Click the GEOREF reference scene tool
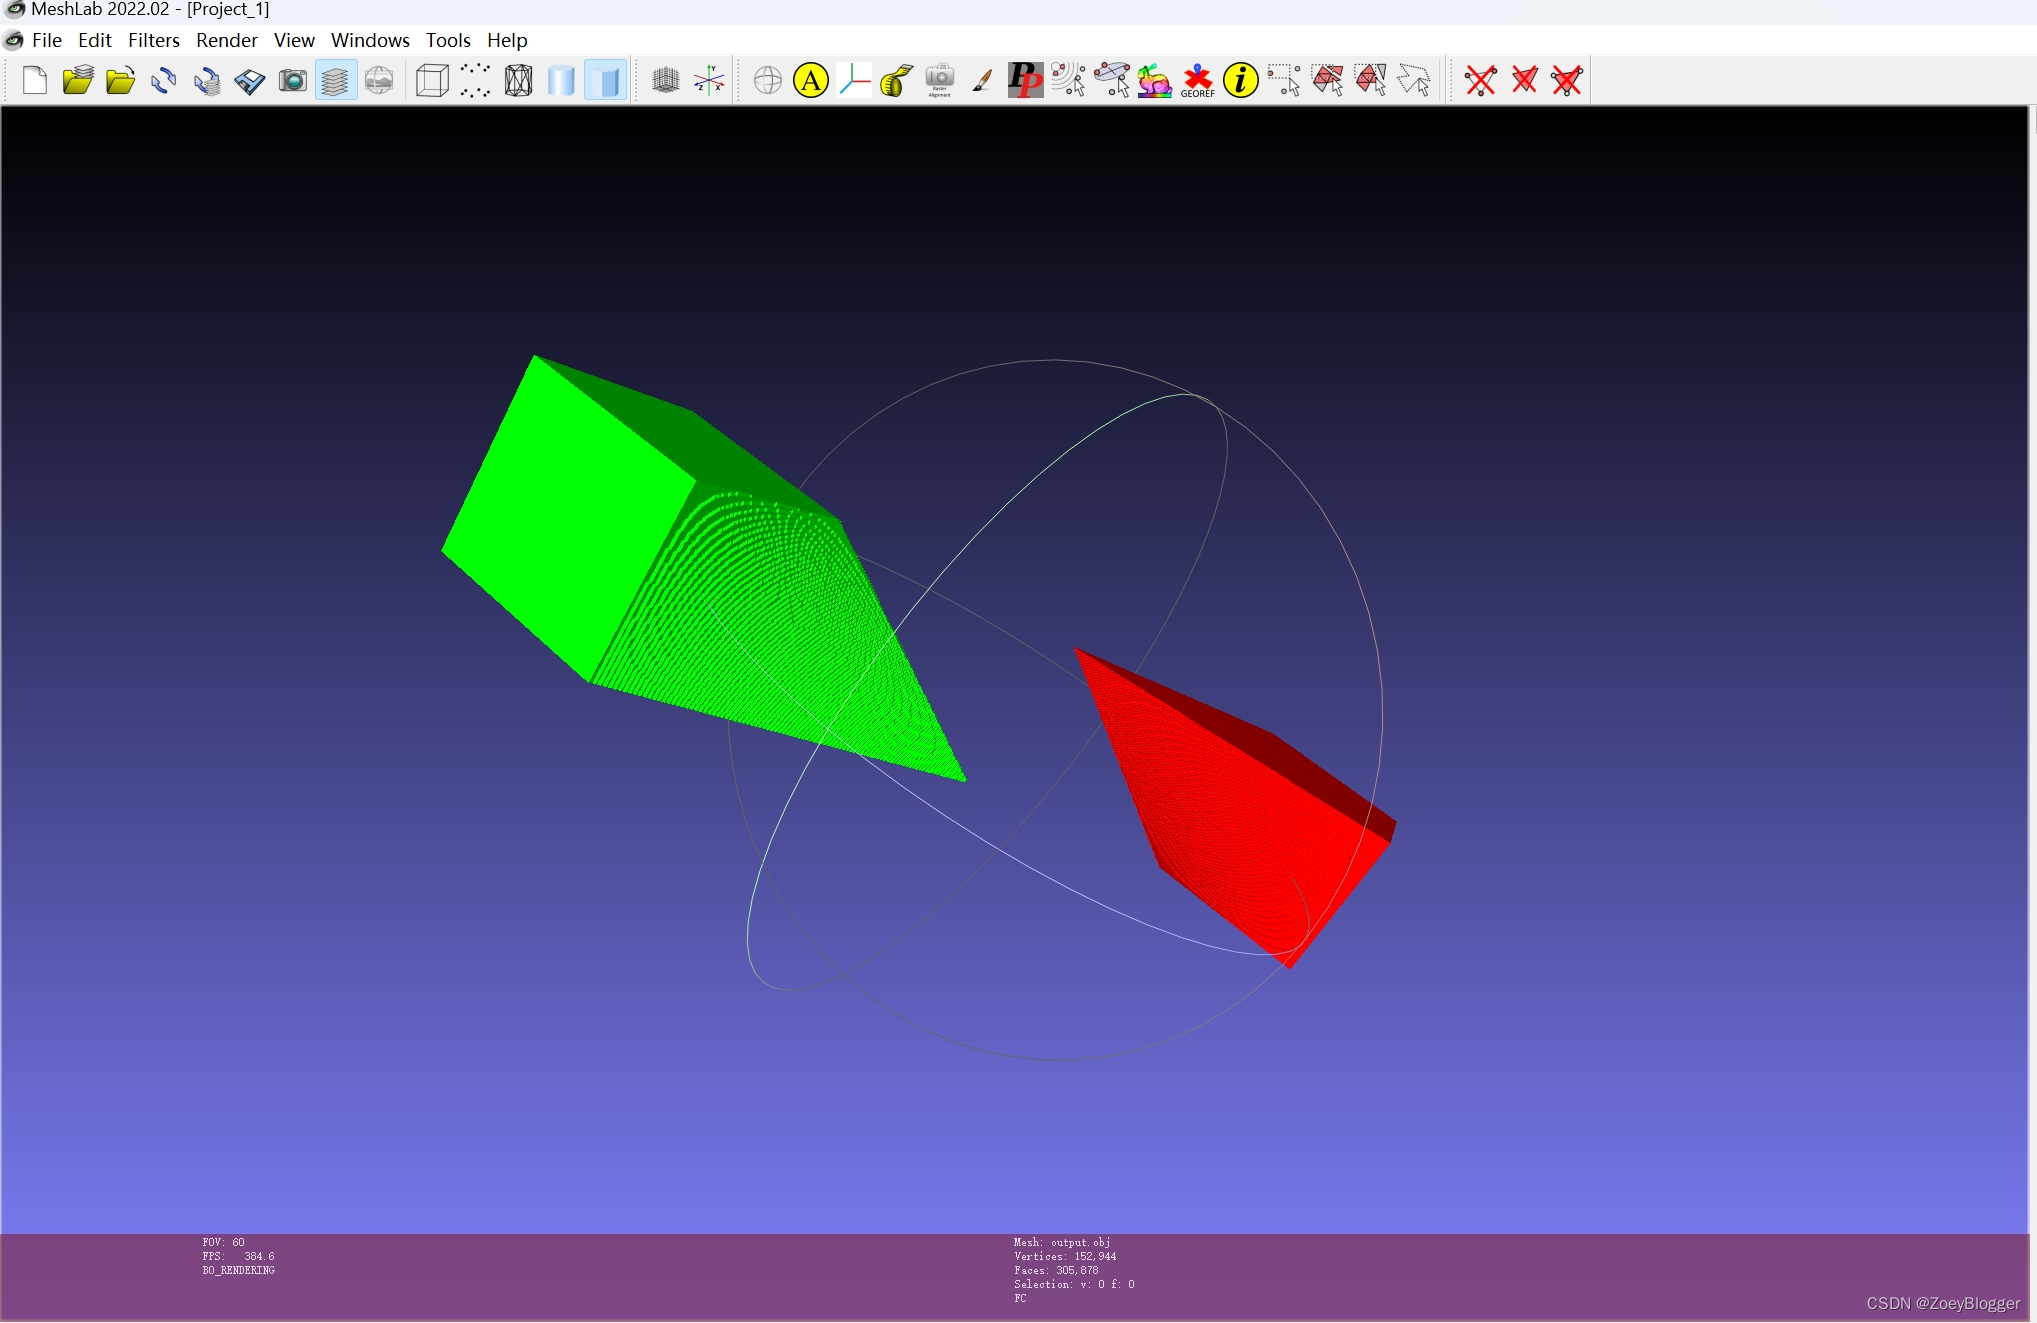 (x=1197, y=80)
